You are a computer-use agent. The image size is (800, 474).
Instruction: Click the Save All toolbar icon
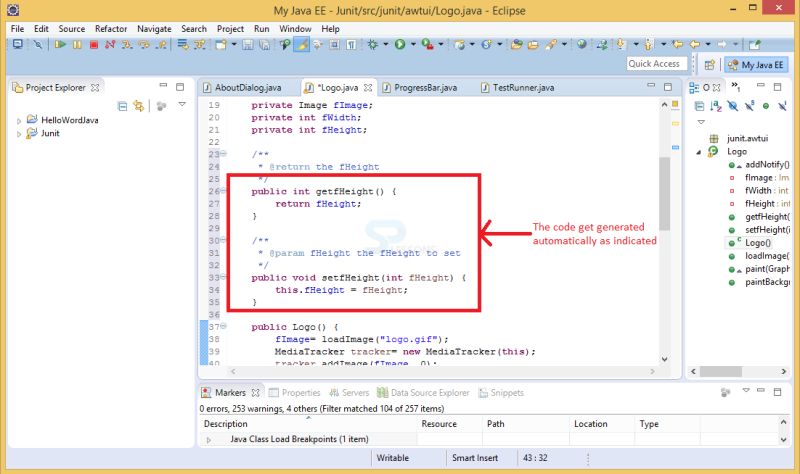point(264,44)
